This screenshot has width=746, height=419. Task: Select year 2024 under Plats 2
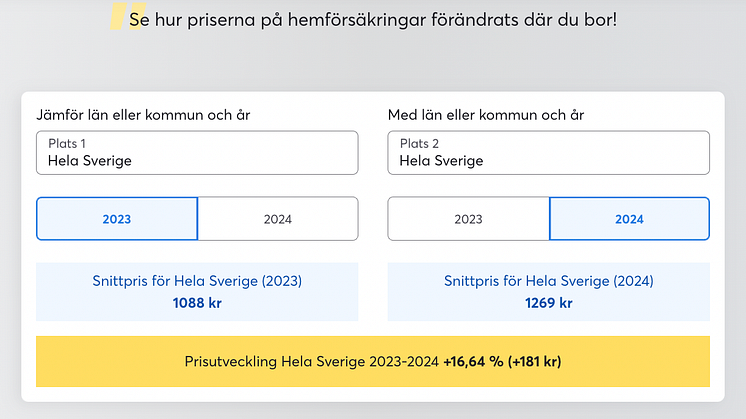[x=629, y=219]
